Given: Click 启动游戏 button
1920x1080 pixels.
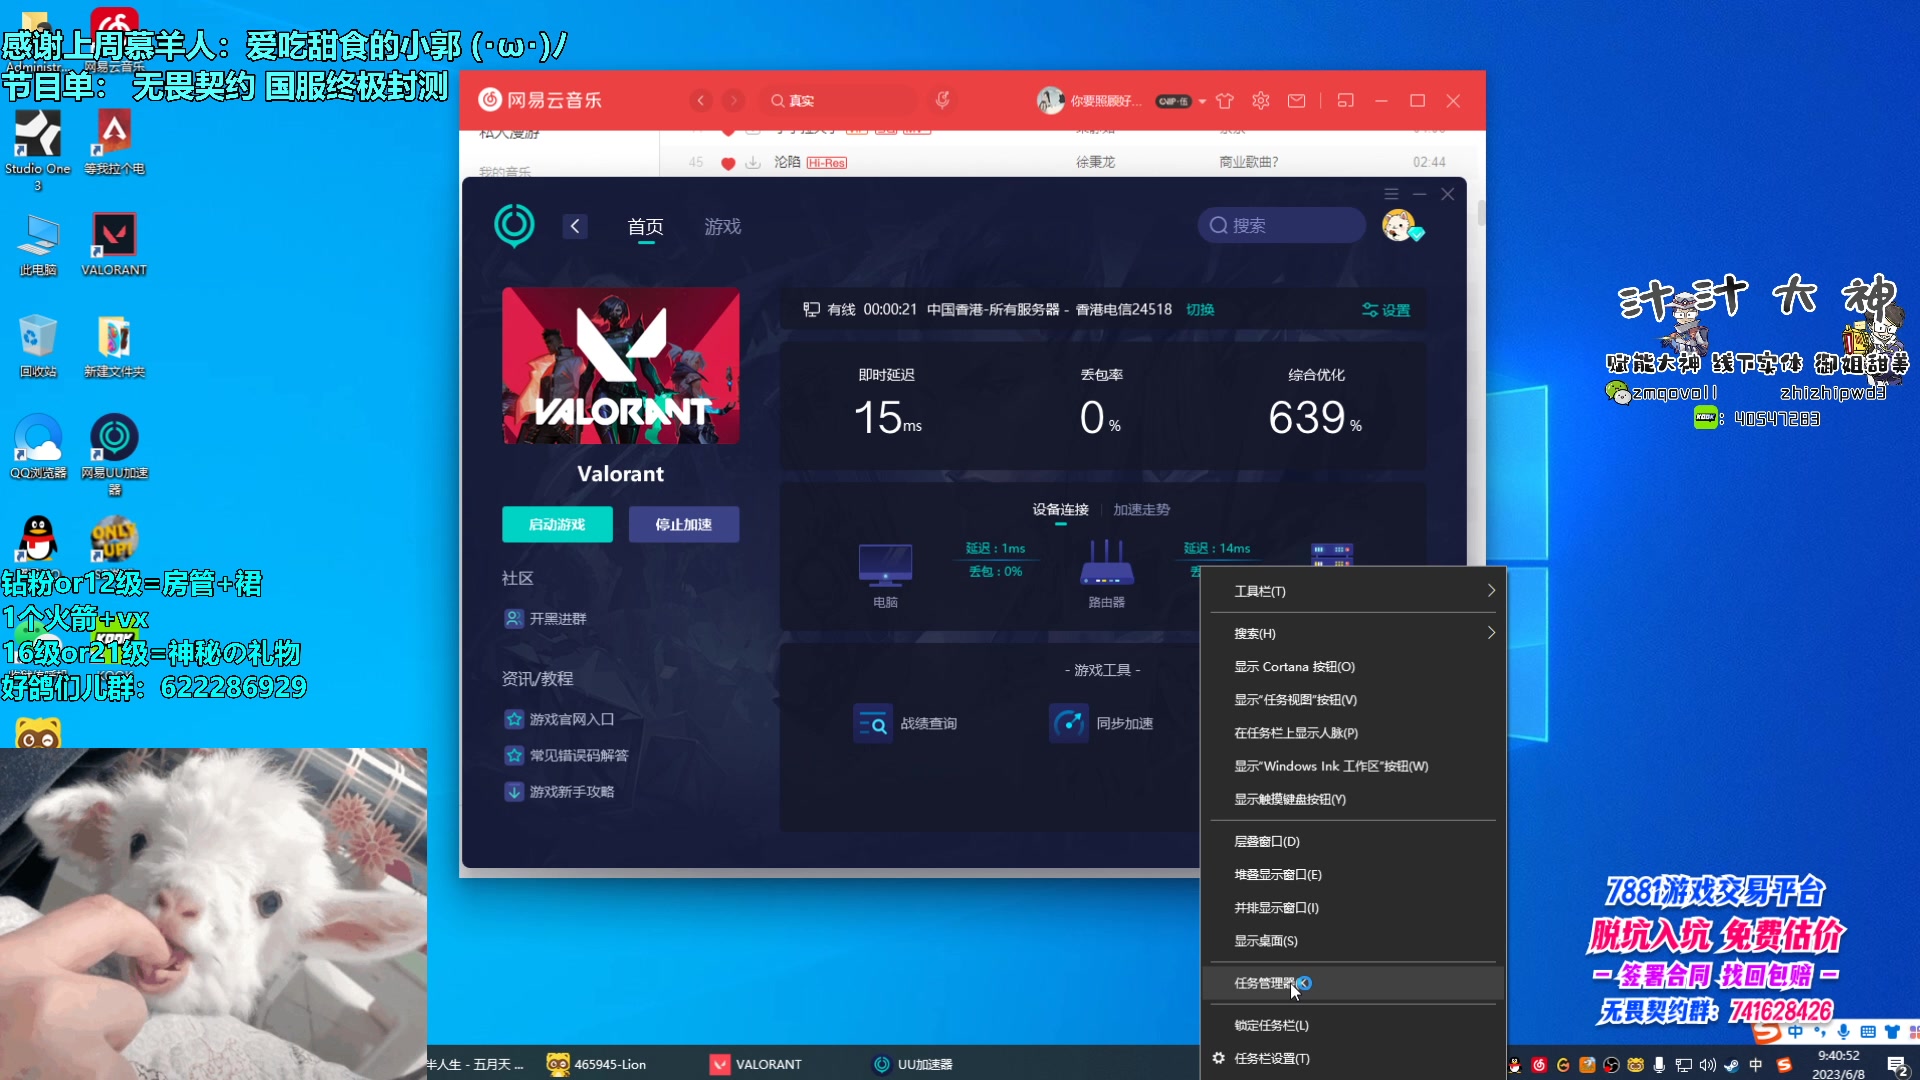Looking at the screenshot, I should 557,524.
